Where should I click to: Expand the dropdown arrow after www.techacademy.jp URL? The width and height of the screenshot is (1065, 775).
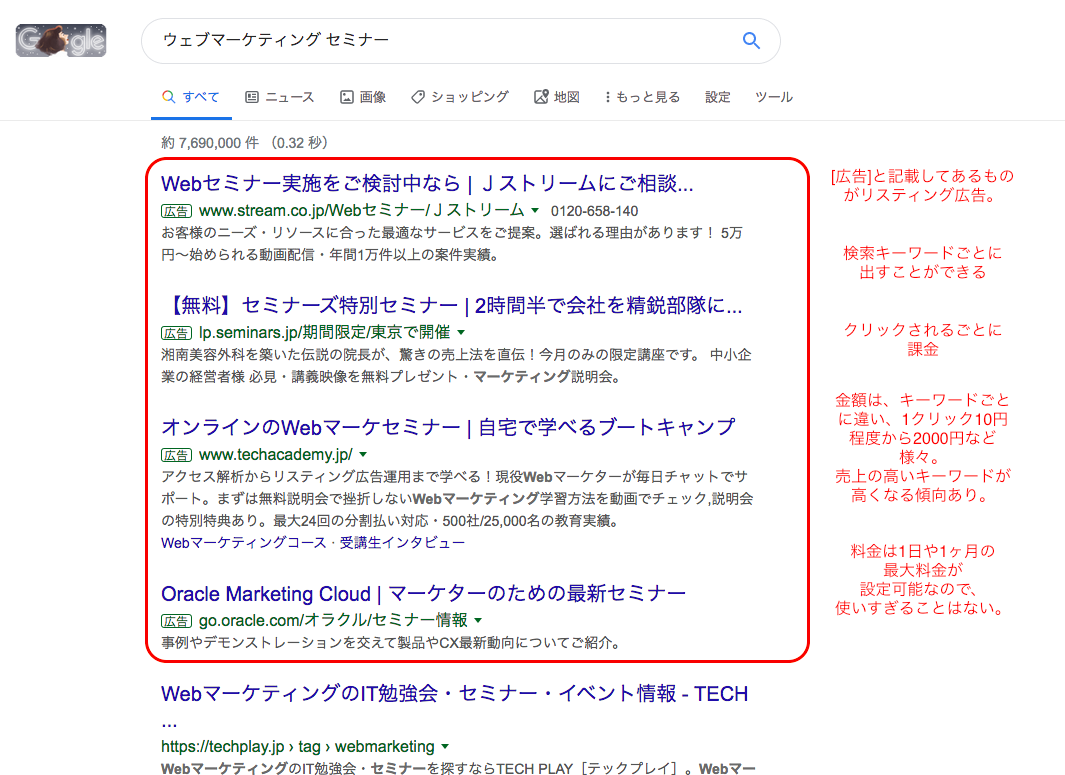tap(363, 454)
